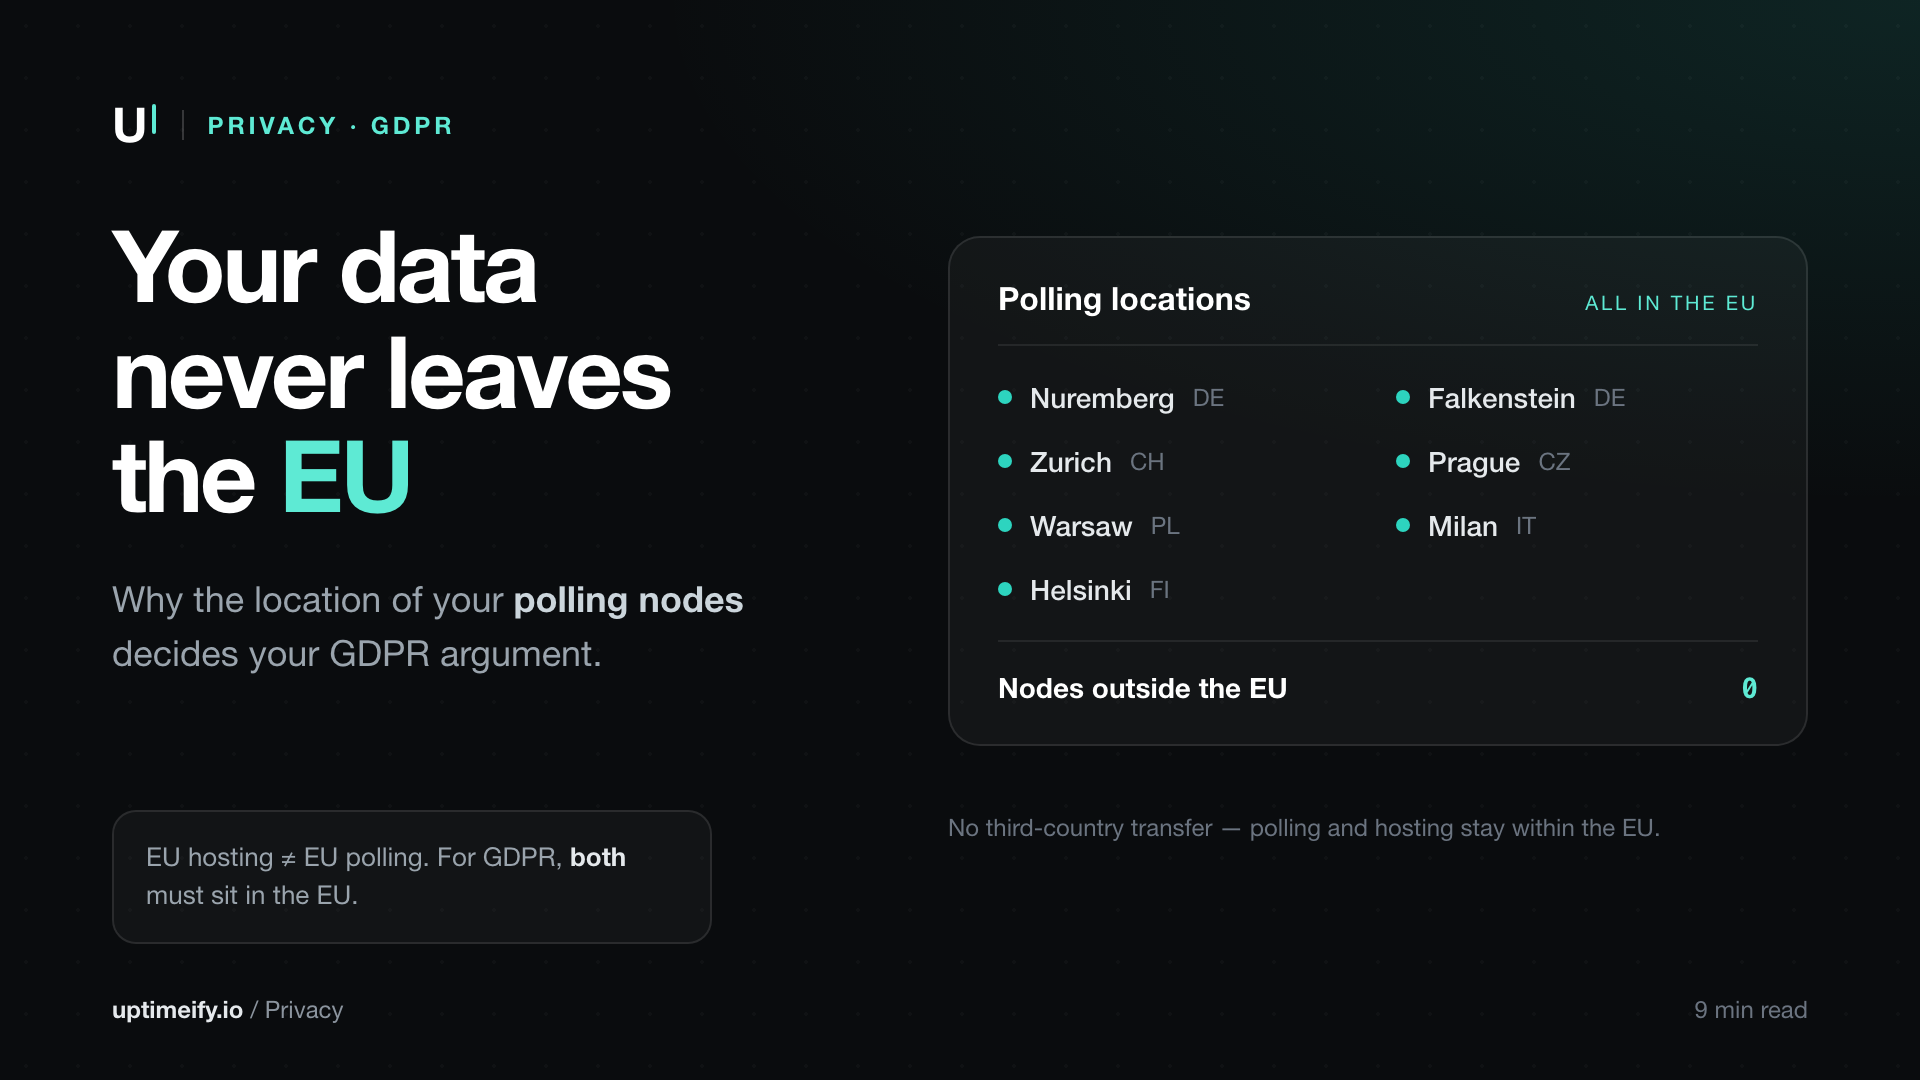
Task: Click the teal dot beside Falkenstein
Action: 1403,397
